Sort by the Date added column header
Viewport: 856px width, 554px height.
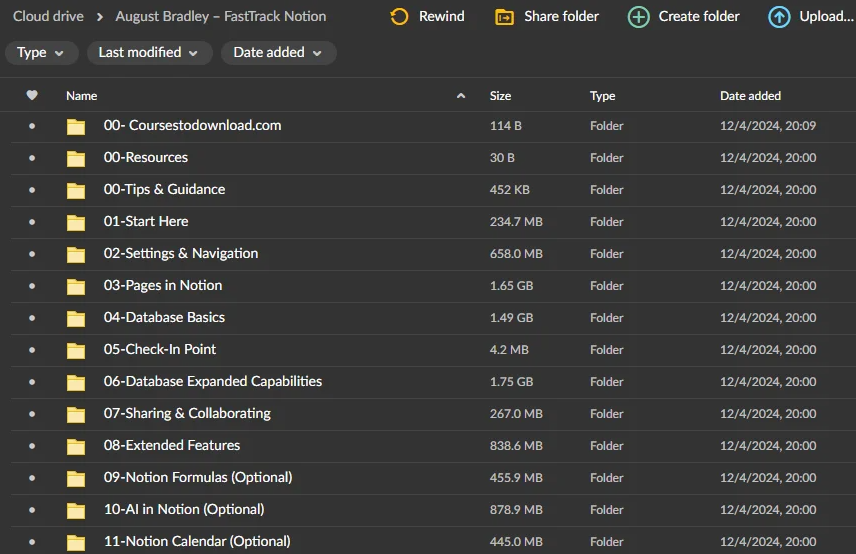750,96
